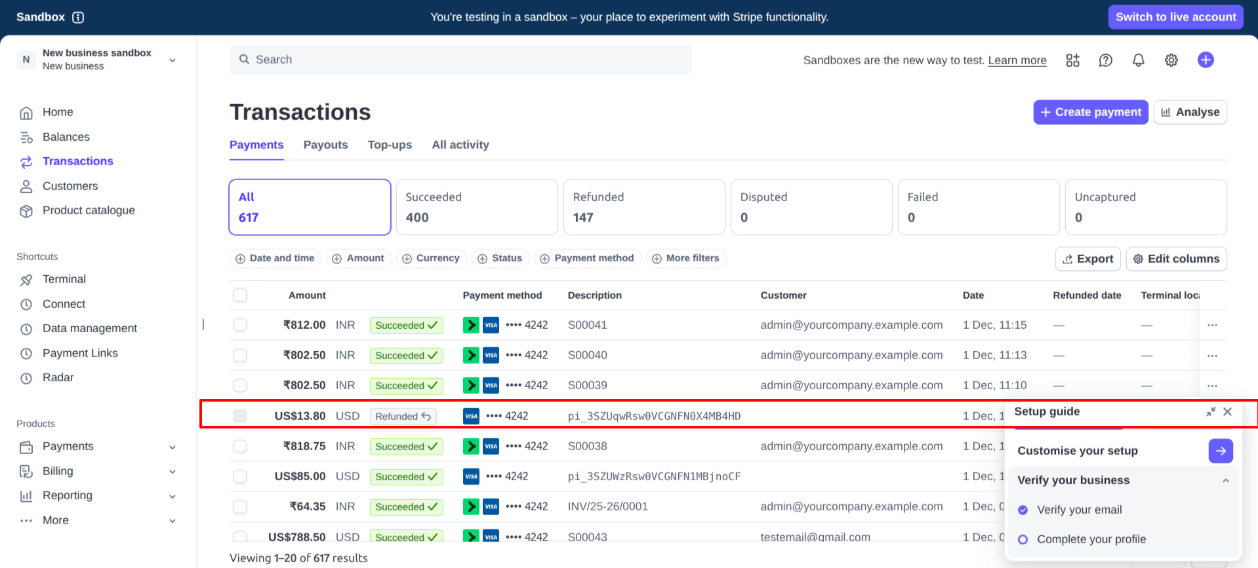Follow the Learn more link

(x=1017, y=61)
